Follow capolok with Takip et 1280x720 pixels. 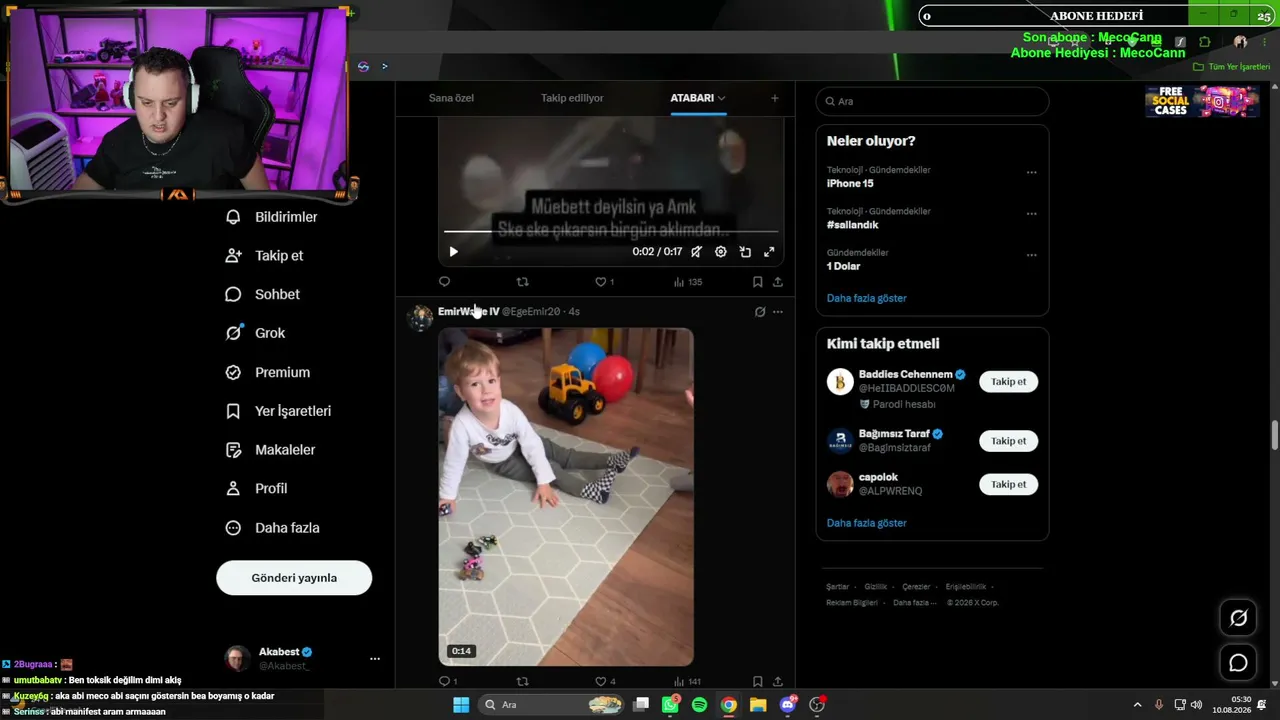tap(1009, 485)
